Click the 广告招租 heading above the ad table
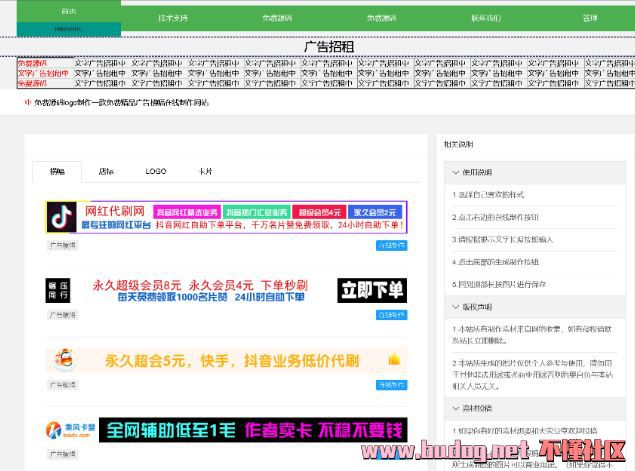This screenshot has width=635, height=471. point(329,47)
